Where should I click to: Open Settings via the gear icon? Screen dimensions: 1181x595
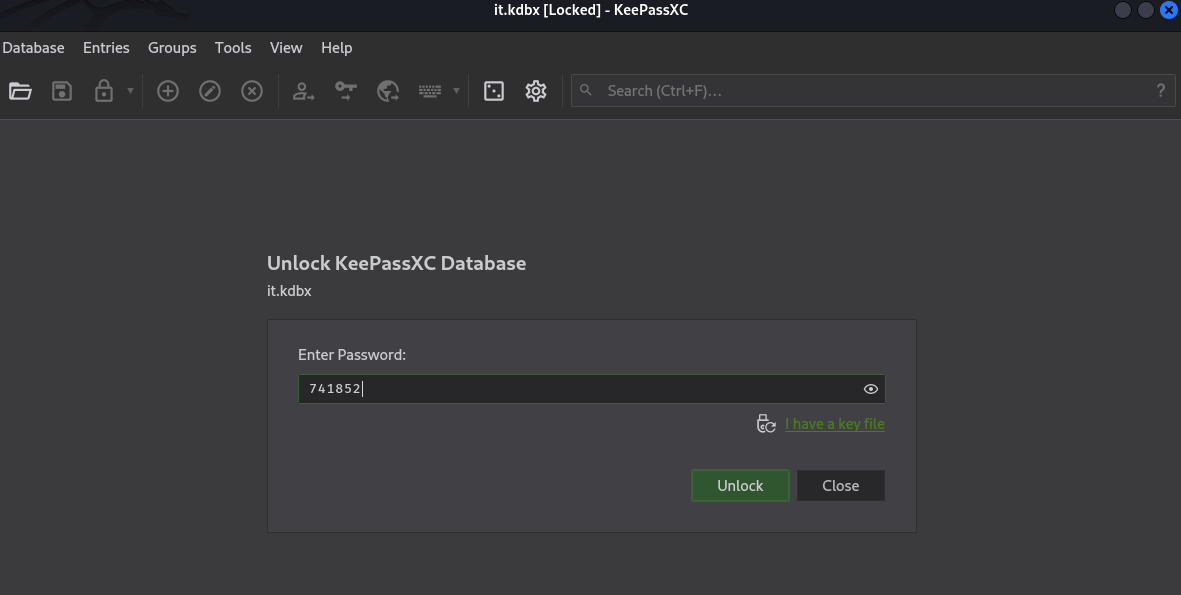536,91
